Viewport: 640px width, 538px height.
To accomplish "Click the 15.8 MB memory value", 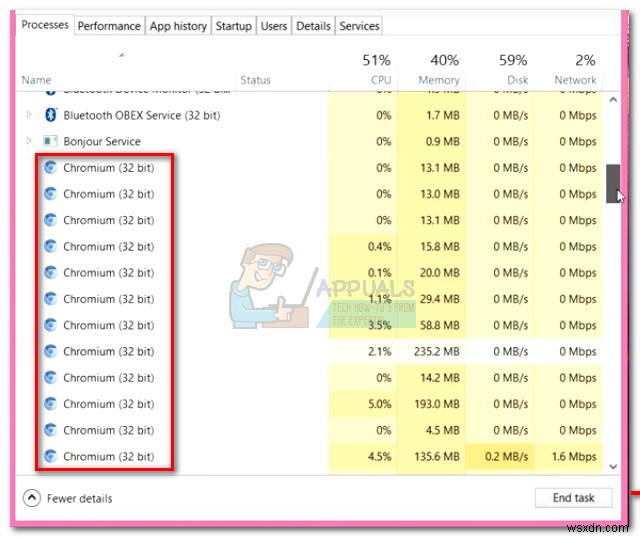I will point(440,247).
